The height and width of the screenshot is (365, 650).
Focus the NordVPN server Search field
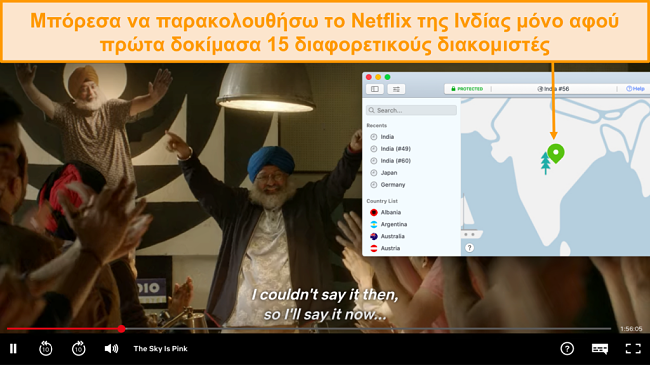tap(411, 110)
